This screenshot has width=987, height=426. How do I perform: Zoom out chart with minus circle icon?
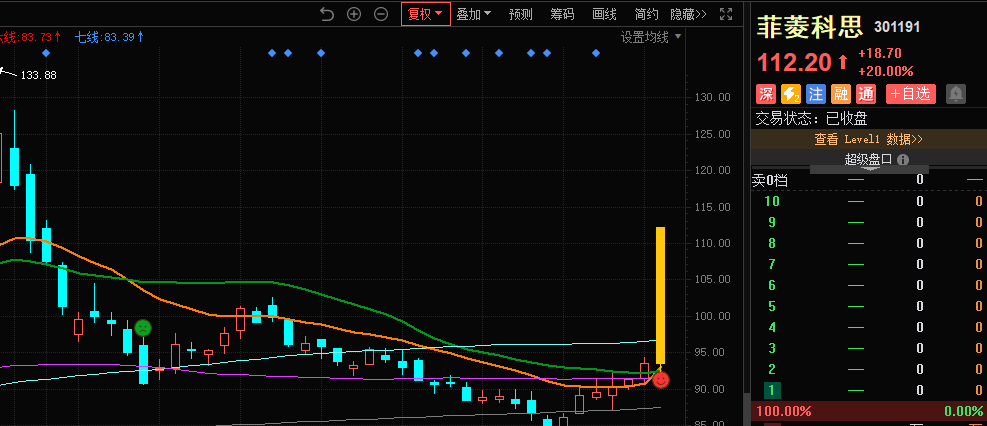click(x=381, y=14)
